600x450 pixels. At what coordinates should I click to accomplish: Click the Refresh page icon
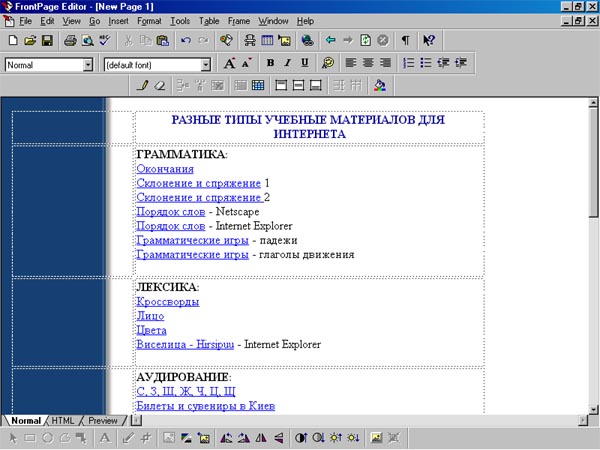[365, 41]
